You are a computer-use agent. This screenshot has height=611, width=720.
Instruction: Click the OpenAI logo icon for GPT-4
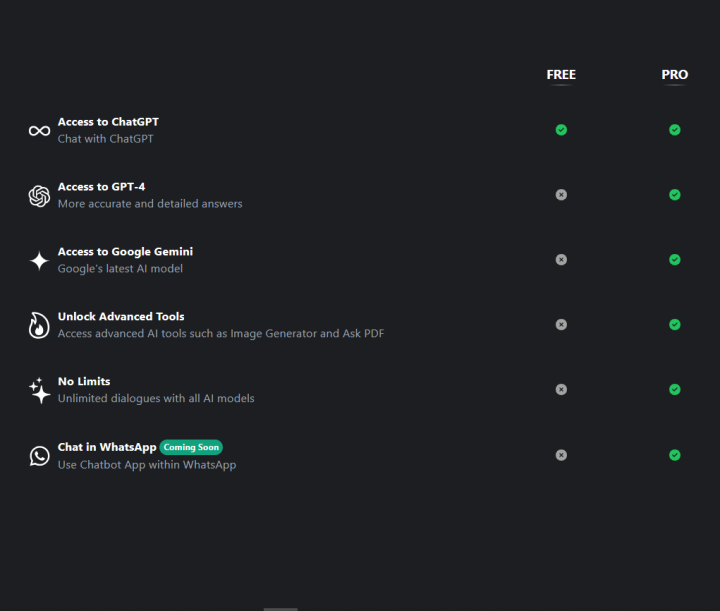pyautogui.click(x=39, y=196)
